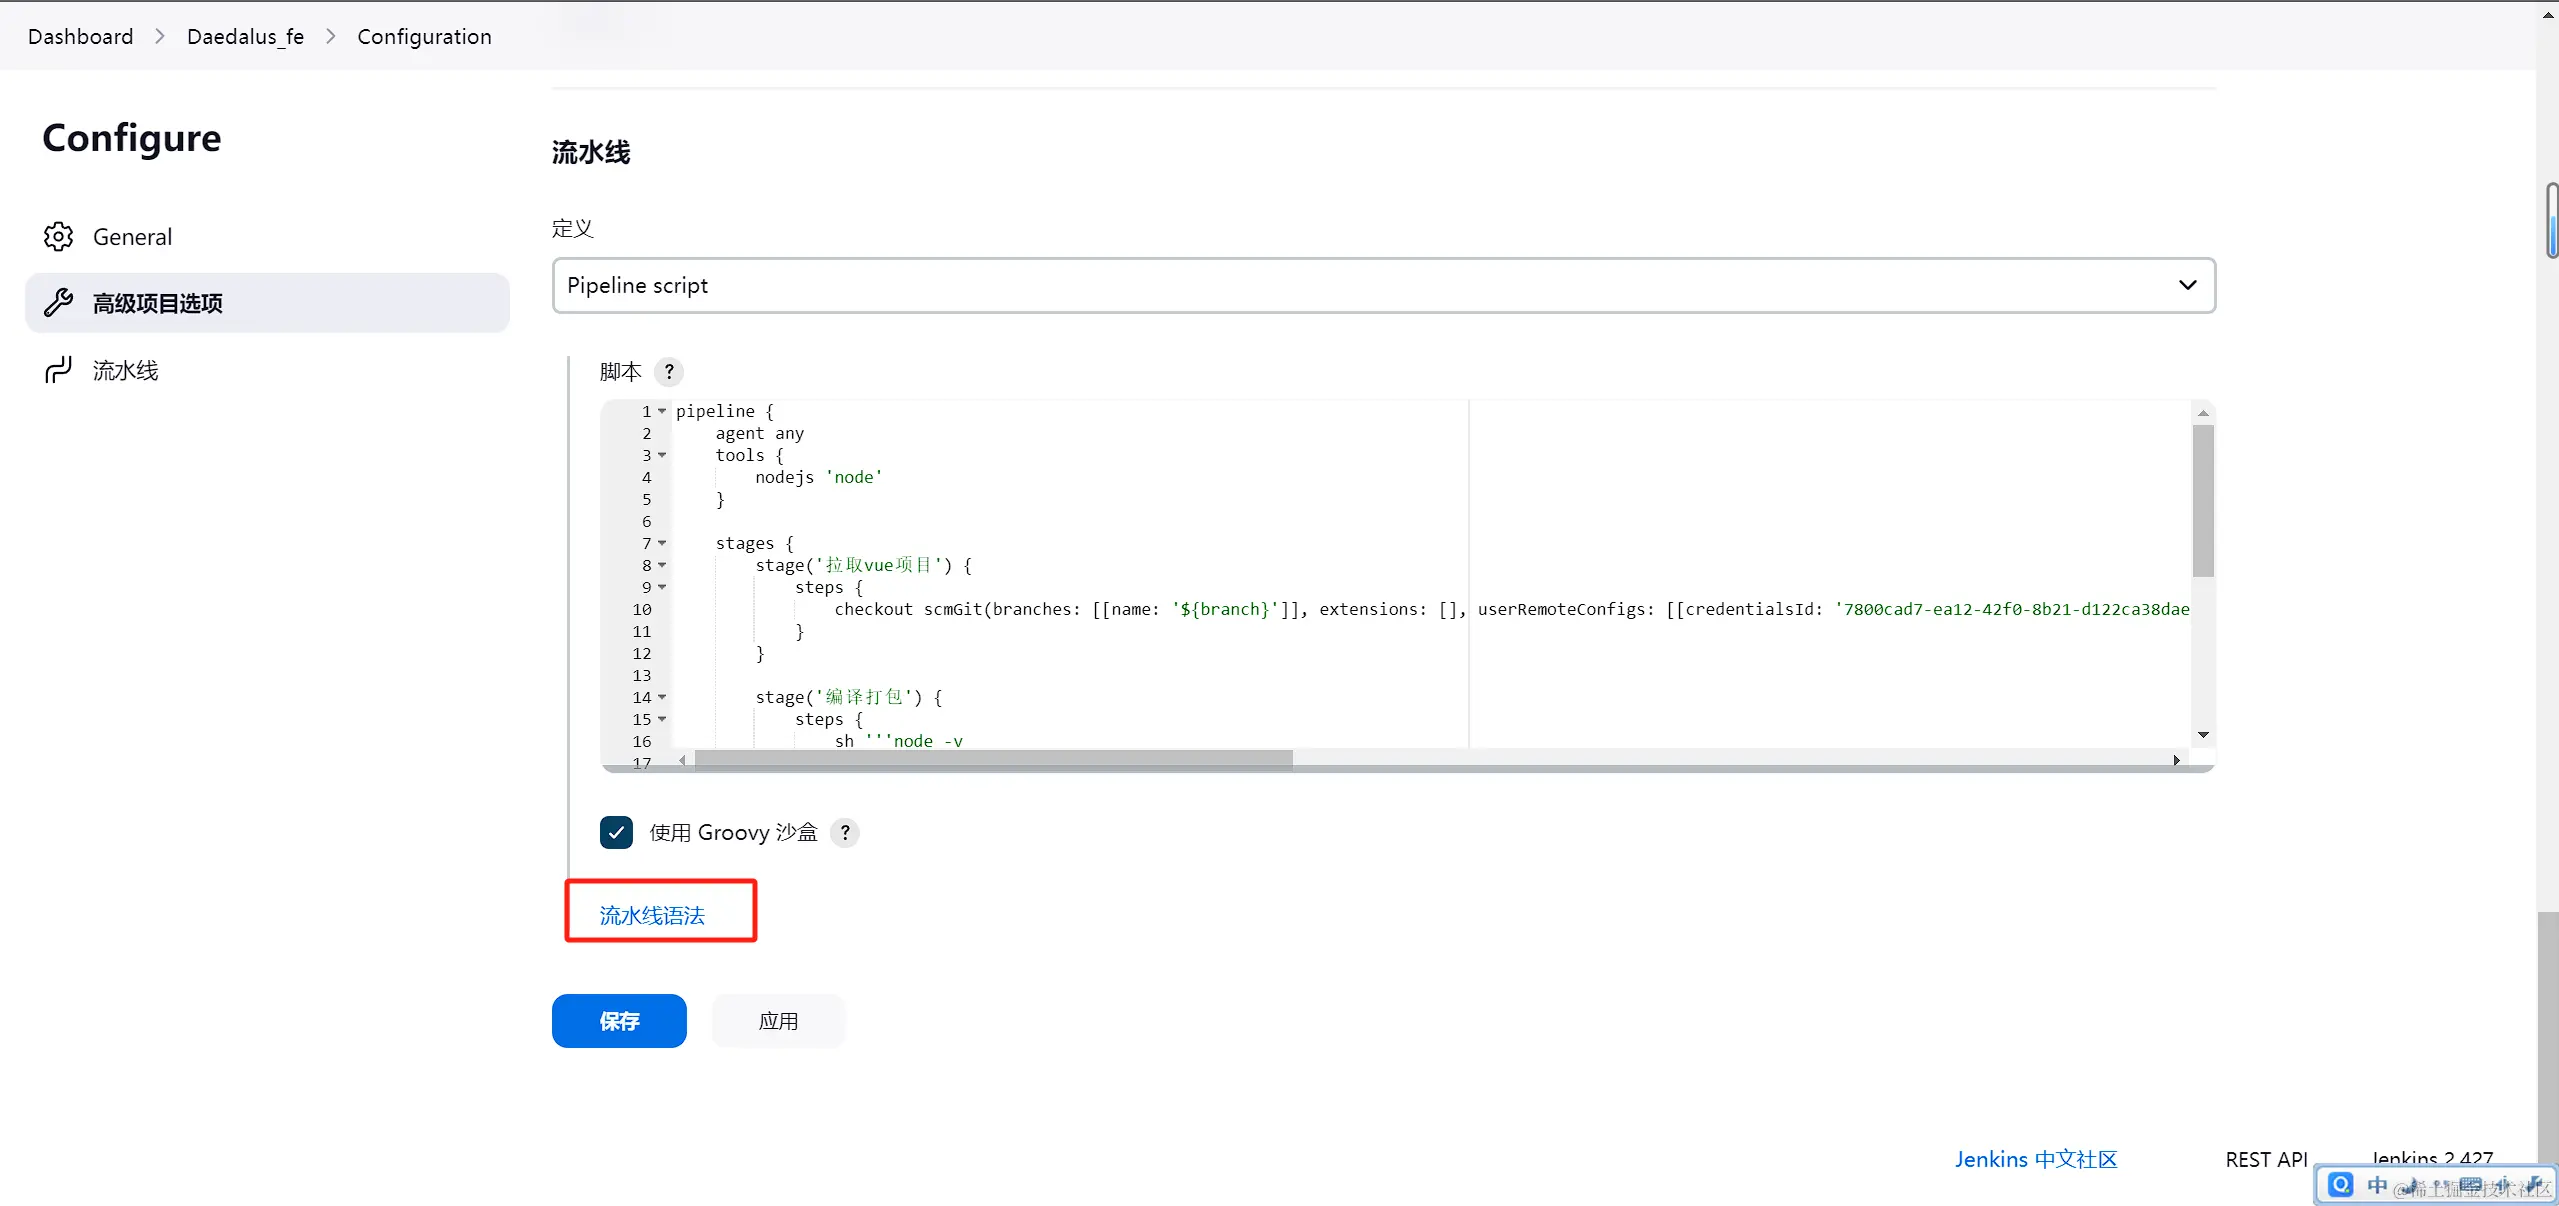Click the breadcrumb chevron after Dashboard
The height and width of the screenshot is (1206, 2559).
tap(160, 37)
